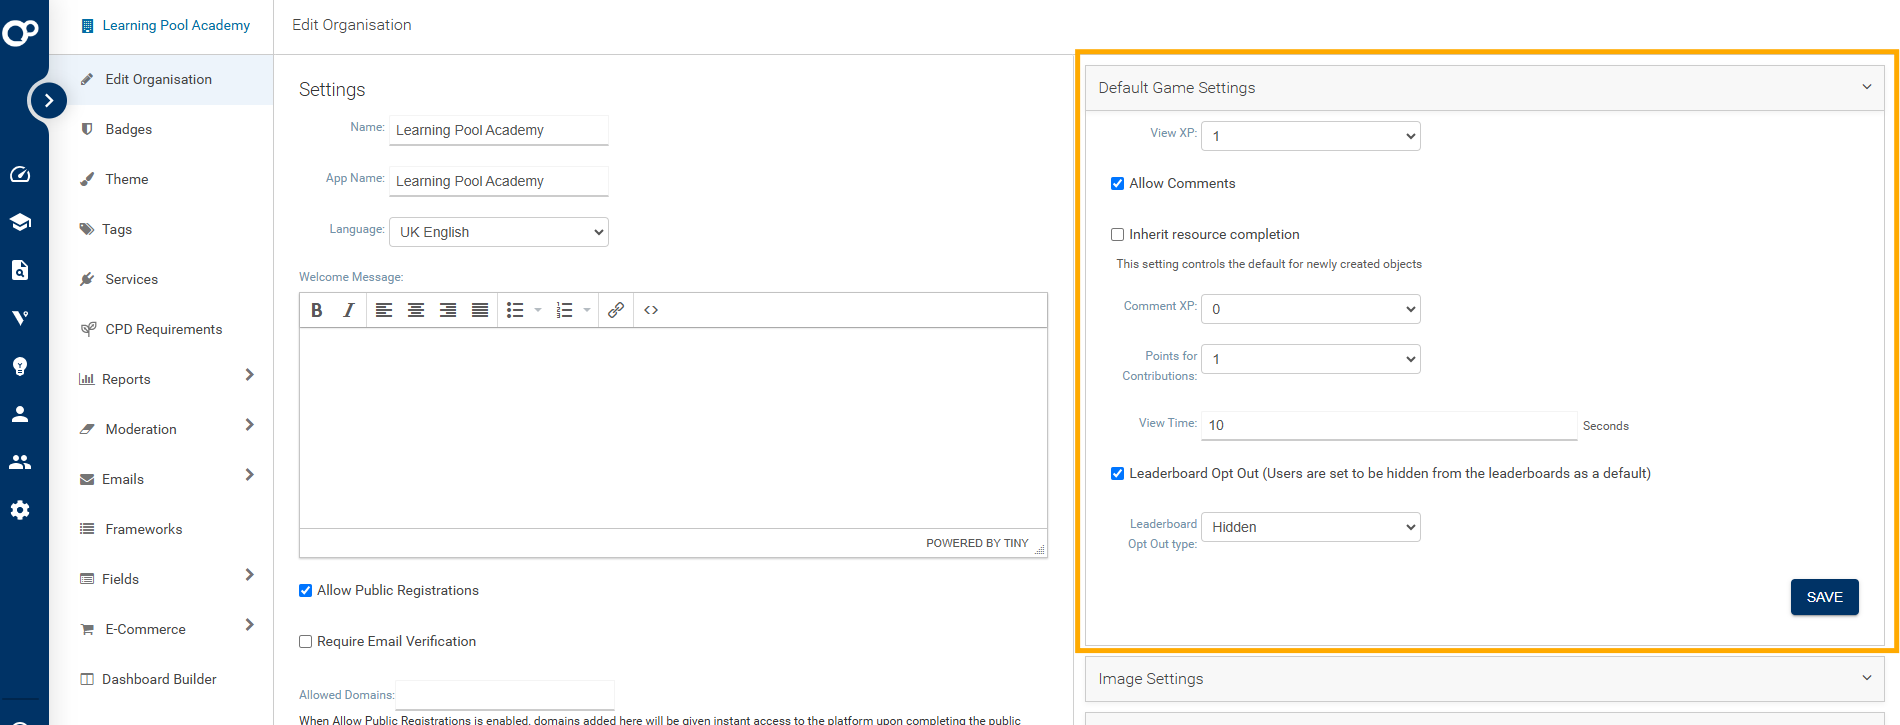Toggle Require Email Verification checkbox
Viewport: 1900px width, 725px height.
pyautogui.click(x=306, y=642)
